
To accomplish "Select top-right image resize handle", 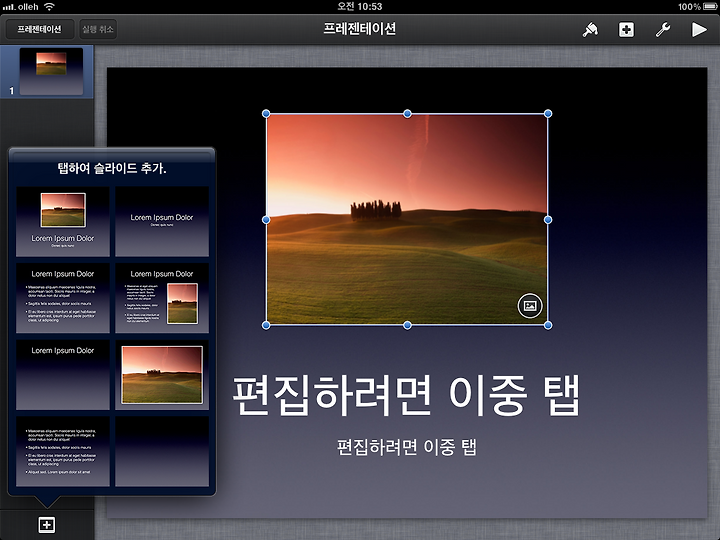I will click(548, 113).
